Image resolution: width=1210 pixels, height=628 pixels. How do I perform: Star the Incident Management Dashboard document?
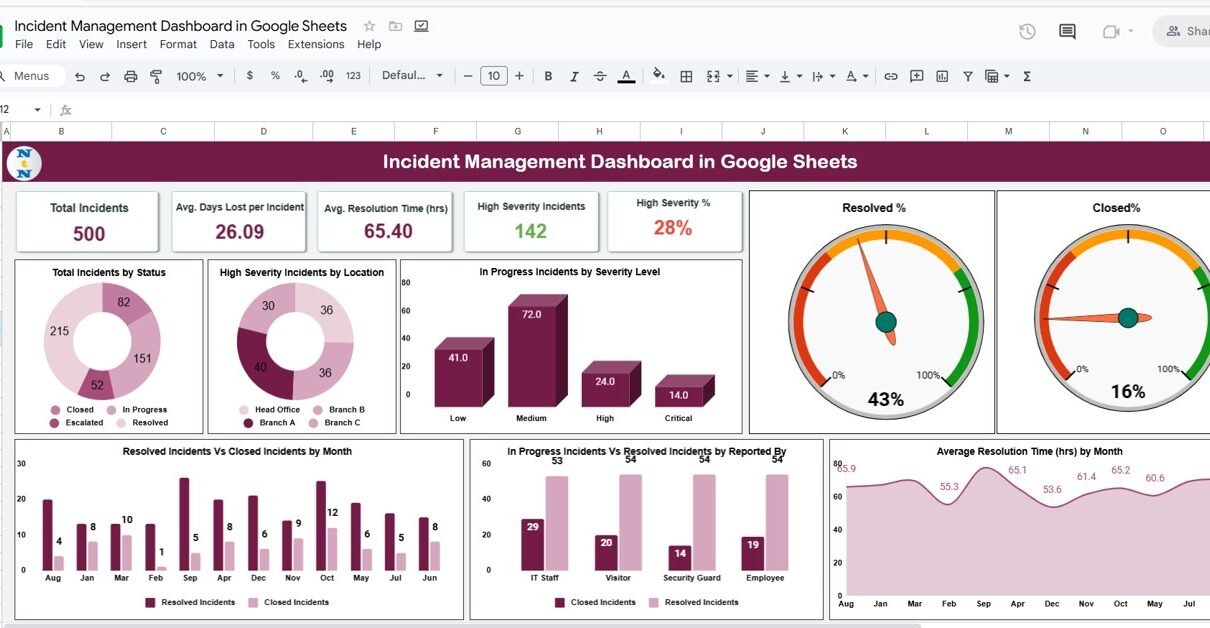(x=369, y=26)
